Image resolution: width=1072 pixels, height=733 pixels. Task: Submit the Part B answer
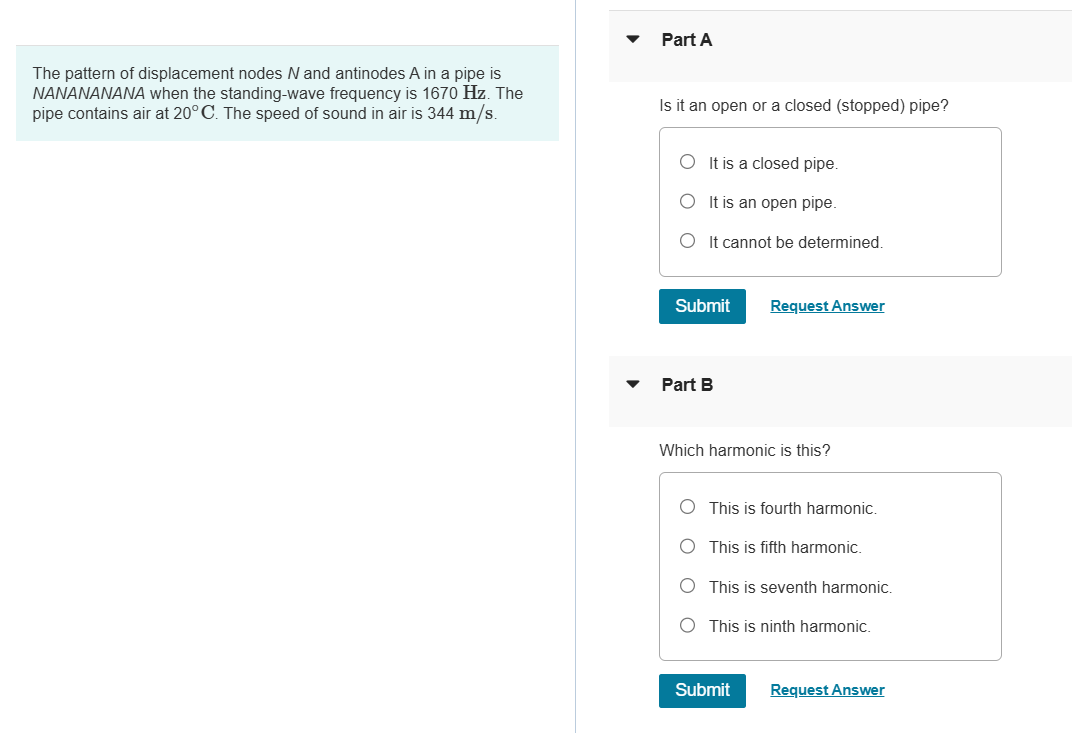pyautogui.click(x=702, y=690)
